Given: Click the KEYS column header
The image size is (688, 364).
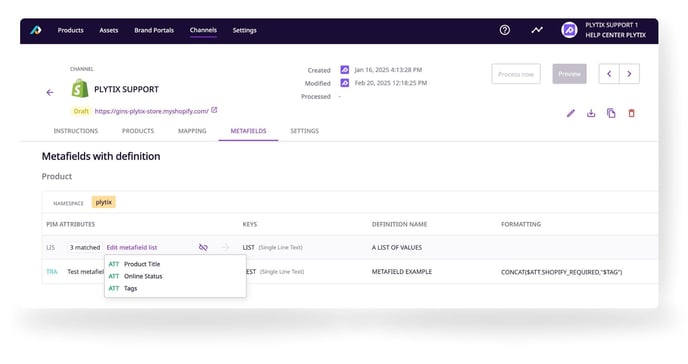Looking at the screenshot, I should (x=250, y=224).
